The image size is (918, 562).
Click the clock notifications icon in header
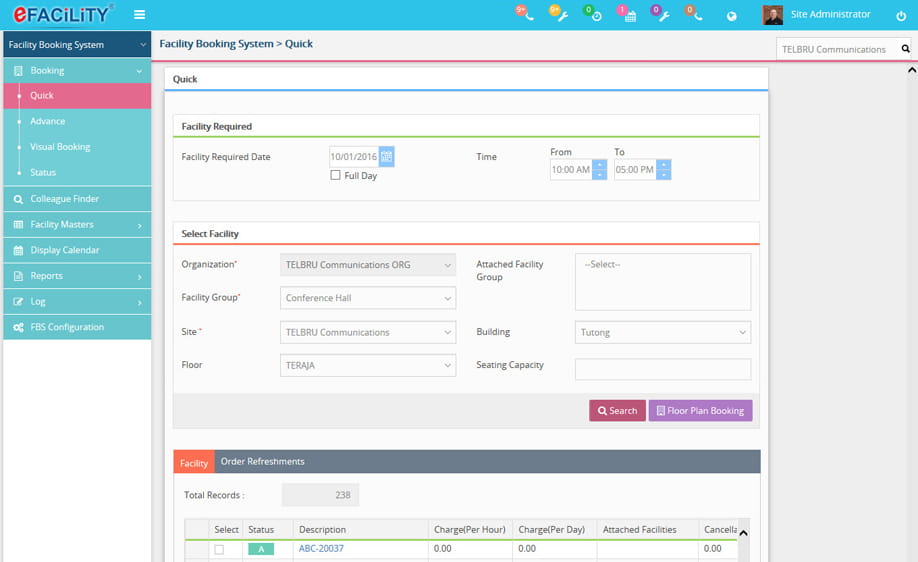coord(594,15)
